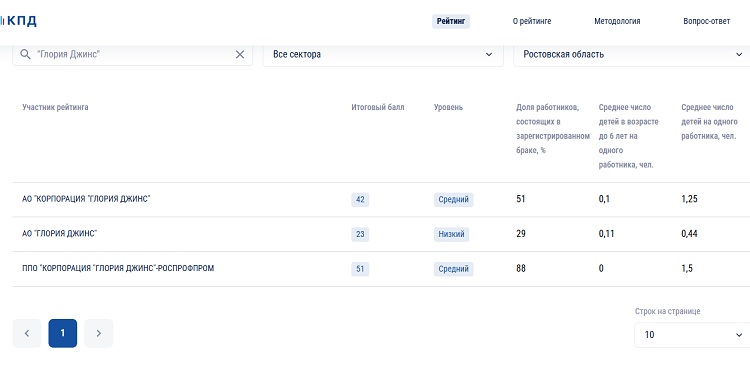The image size is (750, 368).
Task: Click the КПД logo
Action: (18, 21)
